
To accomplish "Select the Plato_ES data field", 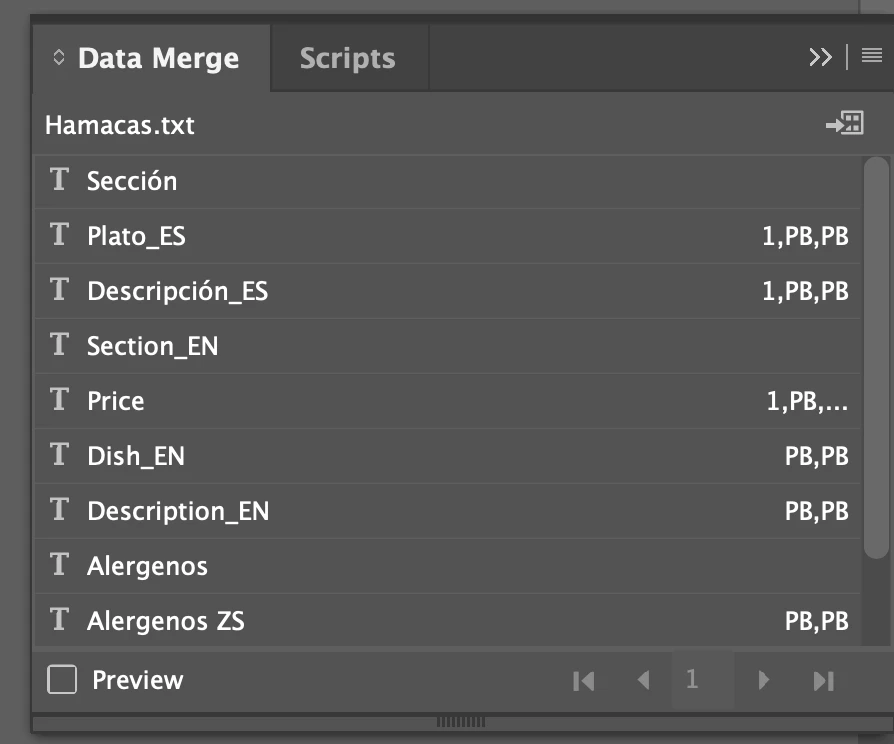I will click(x=448, y=236).
